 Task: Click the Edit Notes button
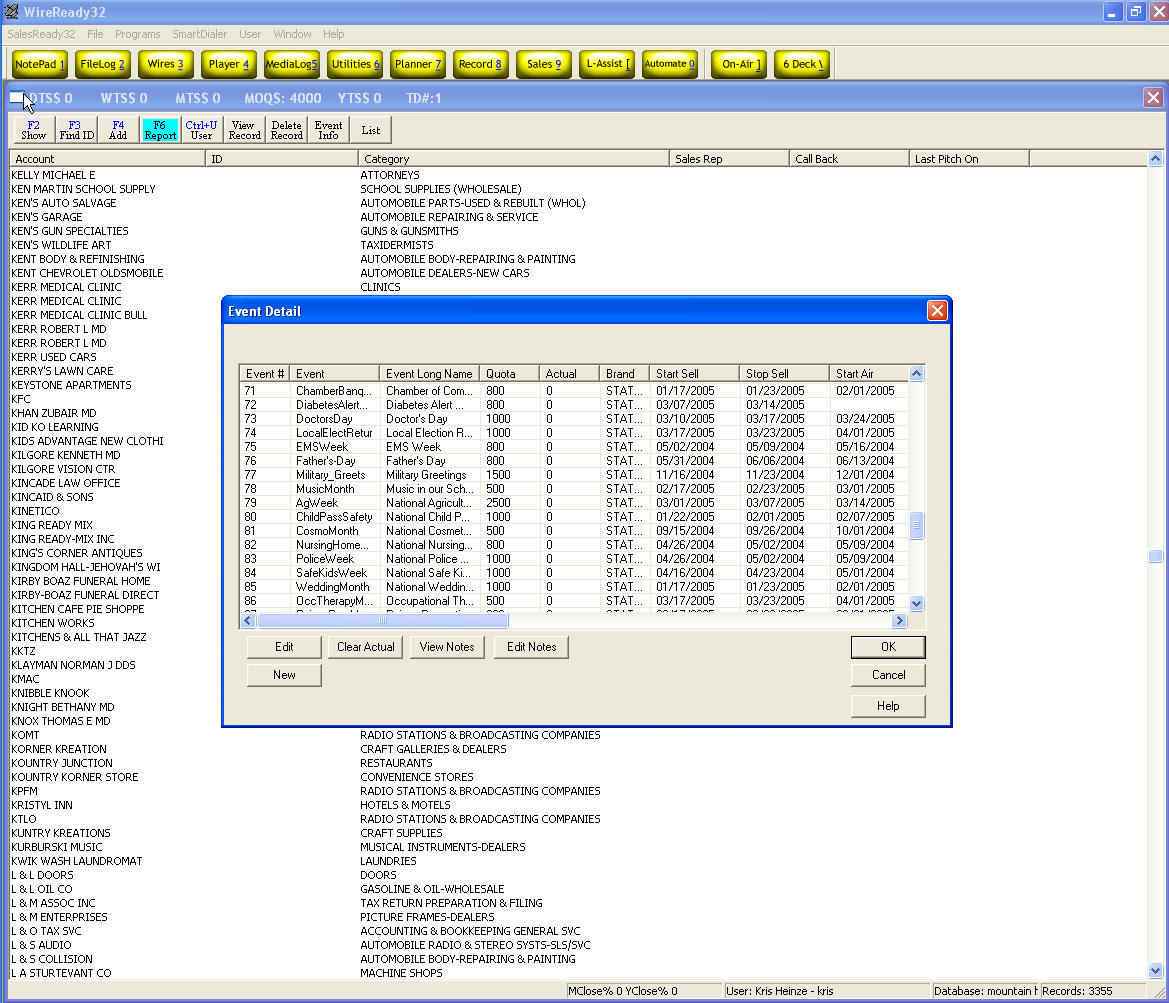click(531, 647)
